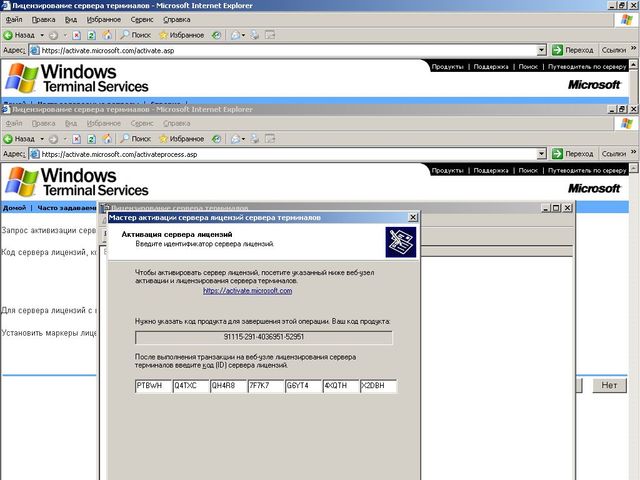Close the activation wizard dialog

pyautogui.click(x=413, y=218)
